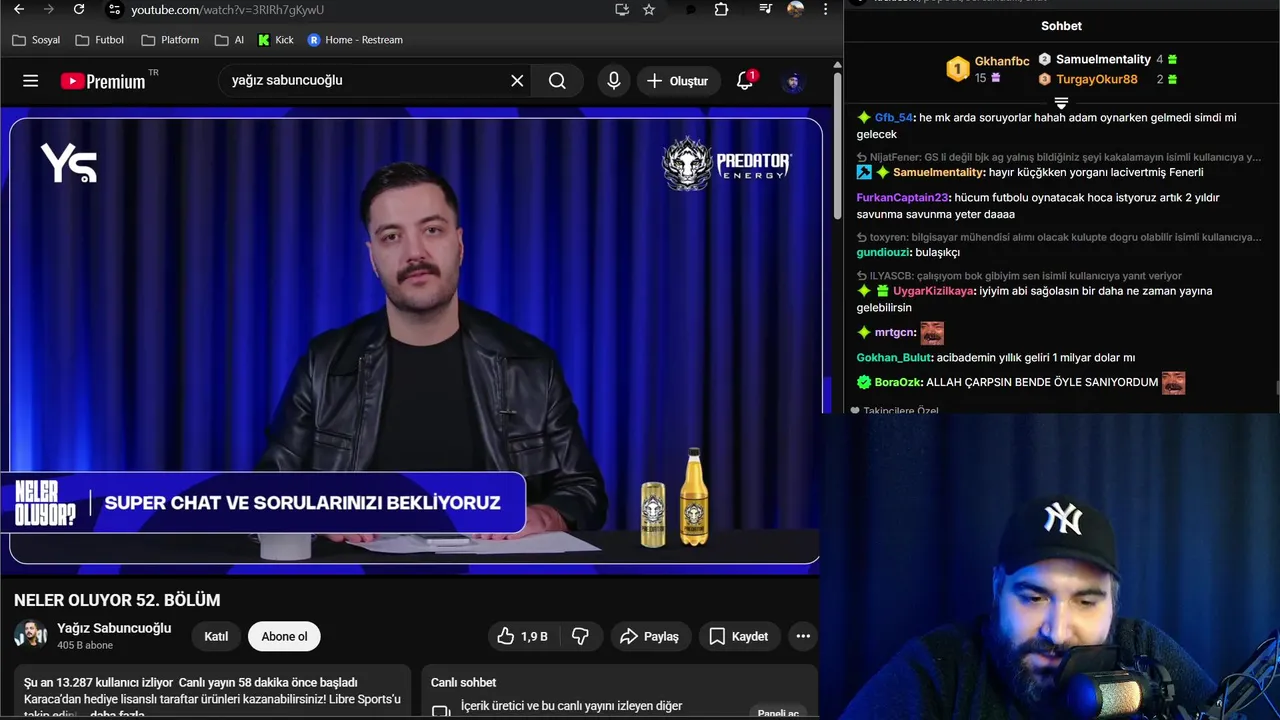Subscribe with the Abone ol button
Viewport: 1280px width, 720px height.
[x=284, y=636]
